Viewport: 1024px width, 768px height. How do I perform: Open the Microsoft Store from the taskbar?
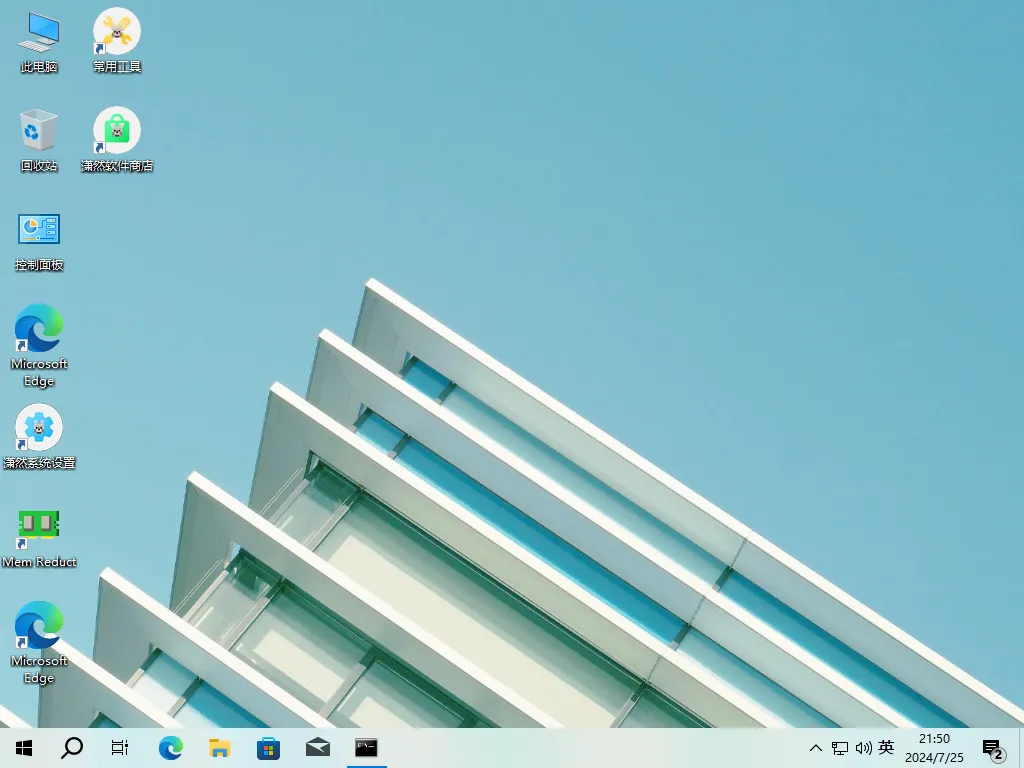(x=268, y=747)
